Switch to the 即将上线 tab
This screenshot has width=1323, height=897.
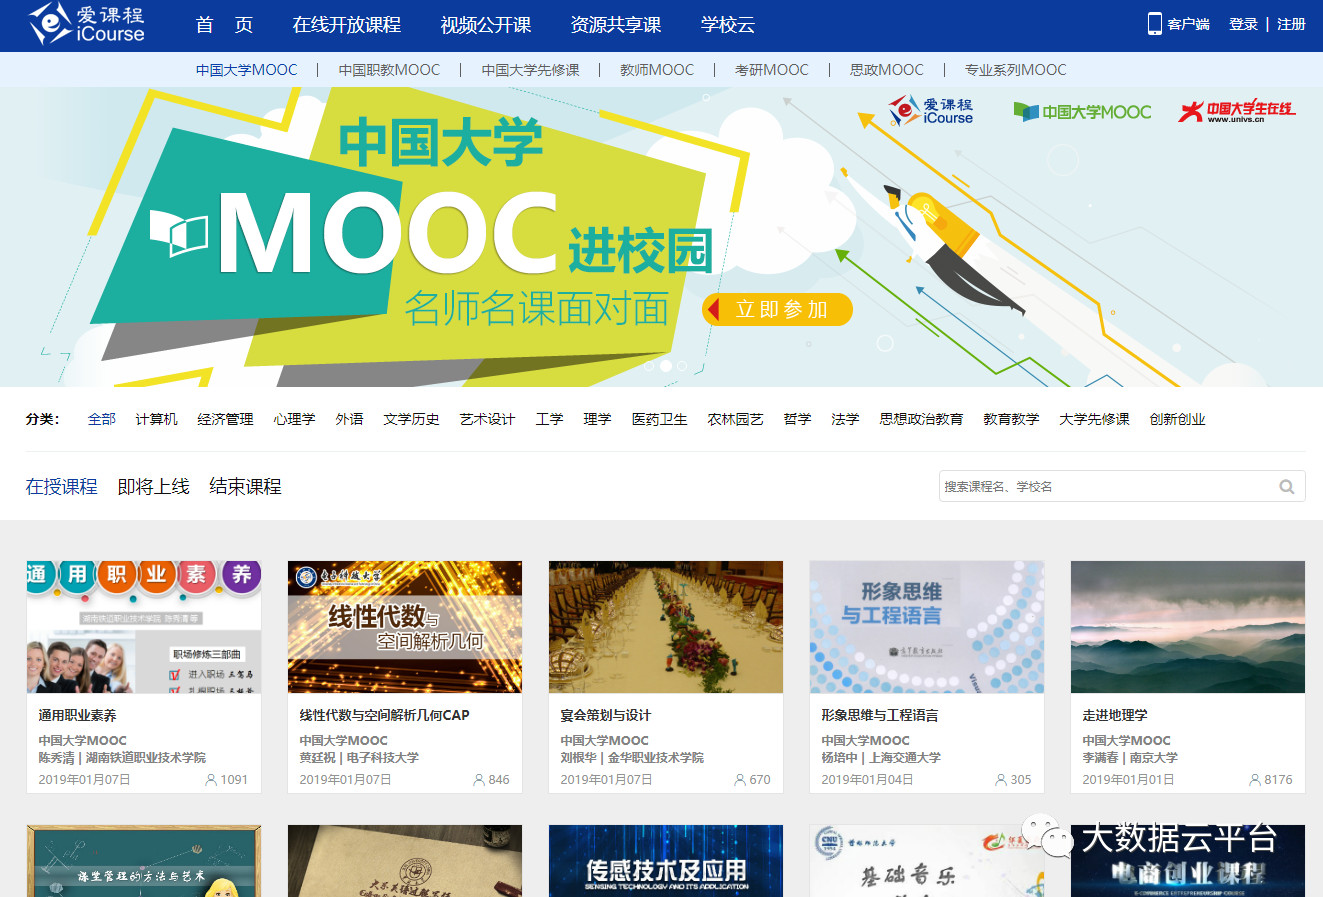pyautogui.click(x=154, y=486)
